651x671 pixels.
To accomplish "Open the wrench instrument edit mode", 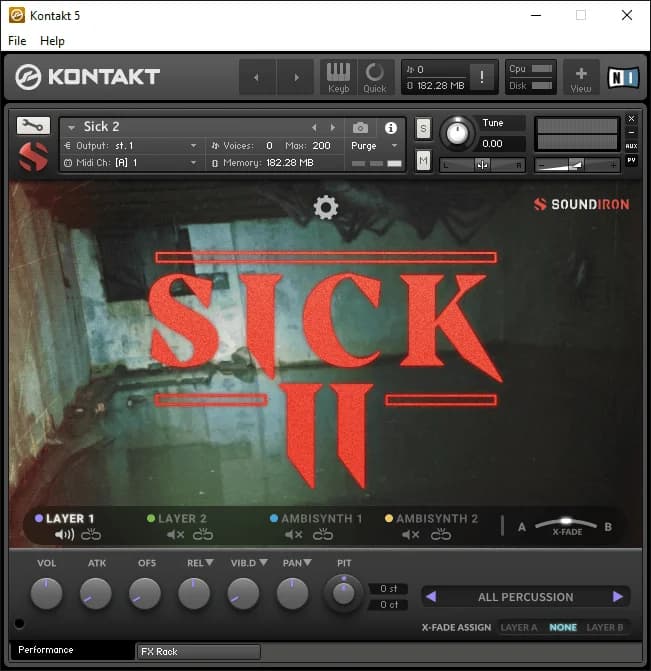I will [33, 125].
